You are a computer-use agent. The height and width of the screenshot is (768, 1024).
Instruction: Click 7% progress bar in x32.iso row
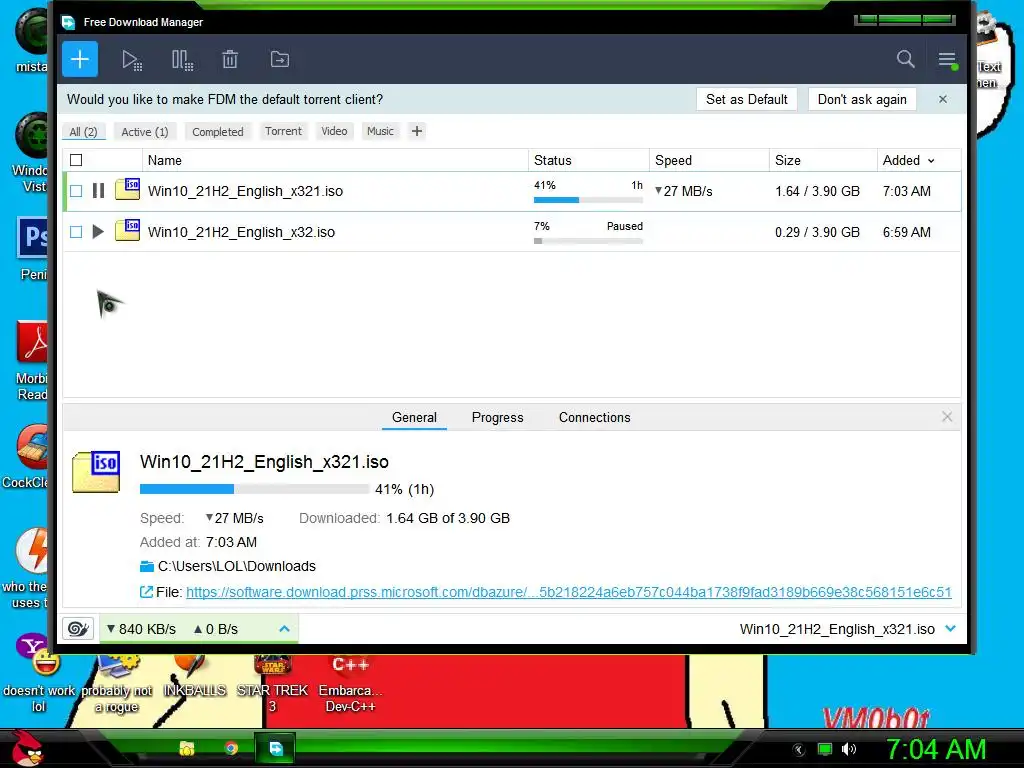click(588, 241)
